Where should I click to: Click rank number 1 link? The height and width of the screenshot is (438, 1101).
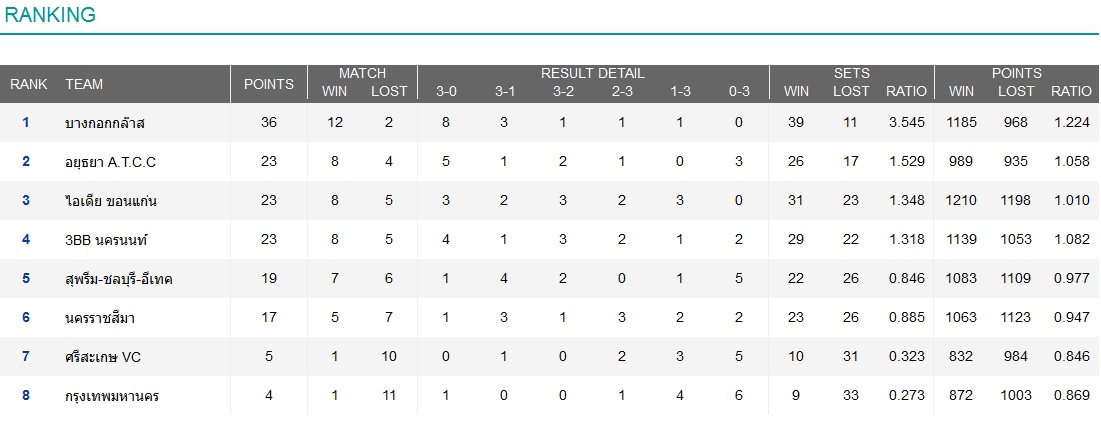[x=26, y=123]
